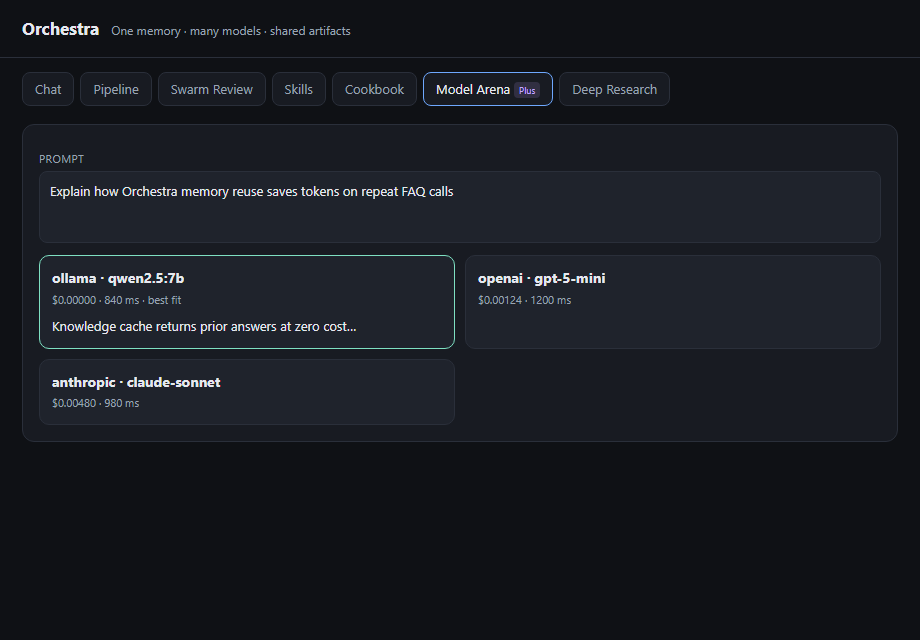
Task: Click the 'Knowledge cache returns prior answers' text
Action: [x=204, y=327]
